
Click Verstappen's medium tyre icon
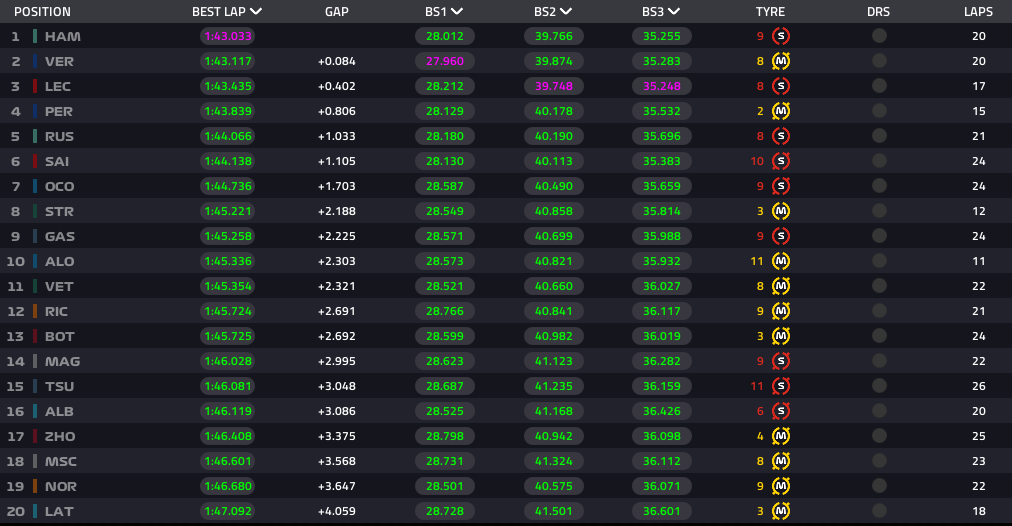tap(781, 61)
